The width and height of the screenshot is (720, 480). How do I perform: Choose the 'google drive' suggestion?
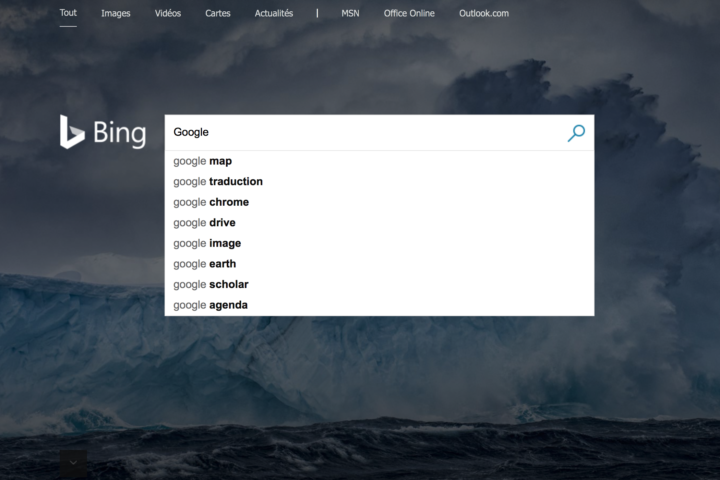[379, 223]
